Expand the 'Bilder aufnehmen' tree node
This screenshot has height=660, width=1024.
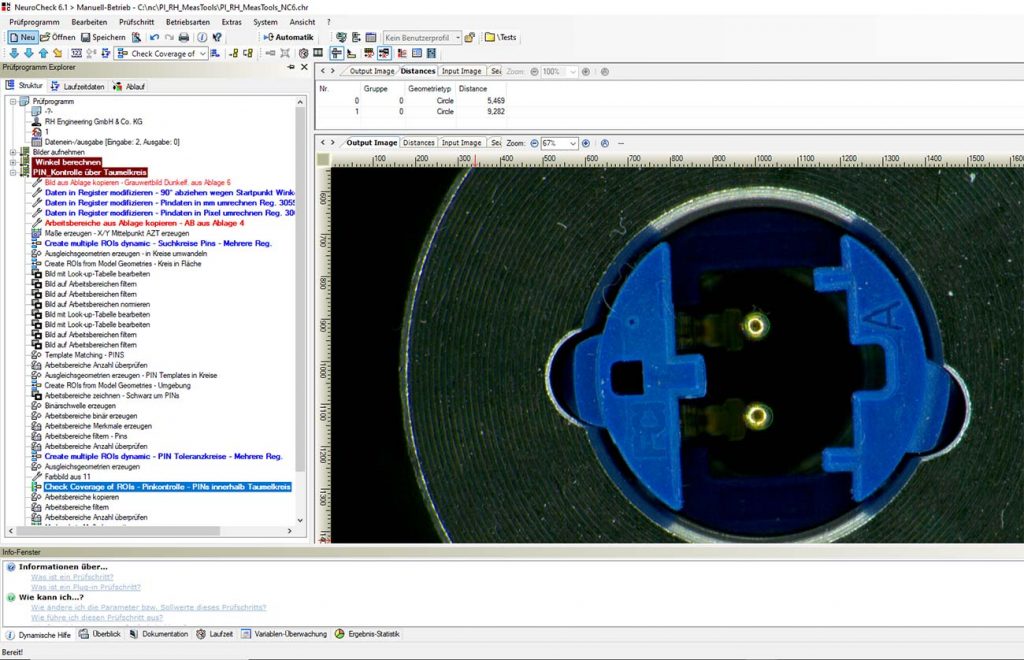(x=12, y=151)
